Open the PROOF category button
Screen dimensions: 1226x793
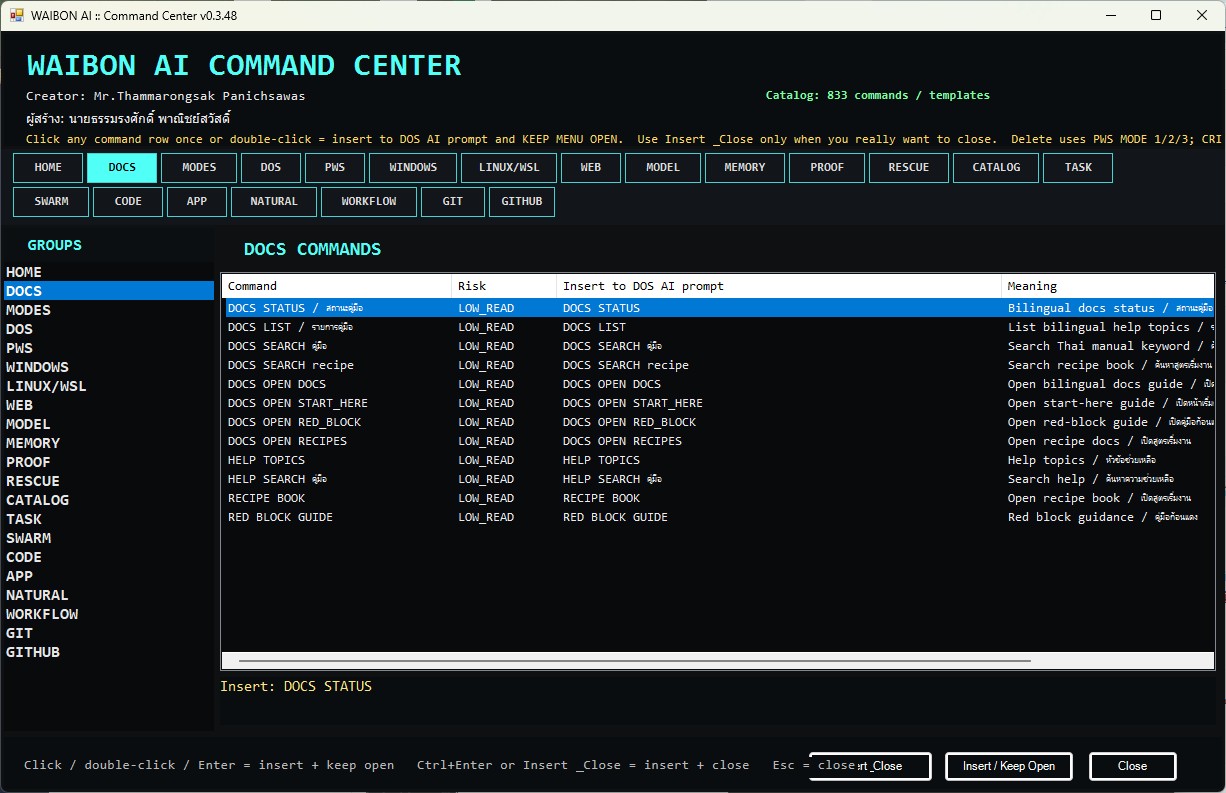coord(827,168)
